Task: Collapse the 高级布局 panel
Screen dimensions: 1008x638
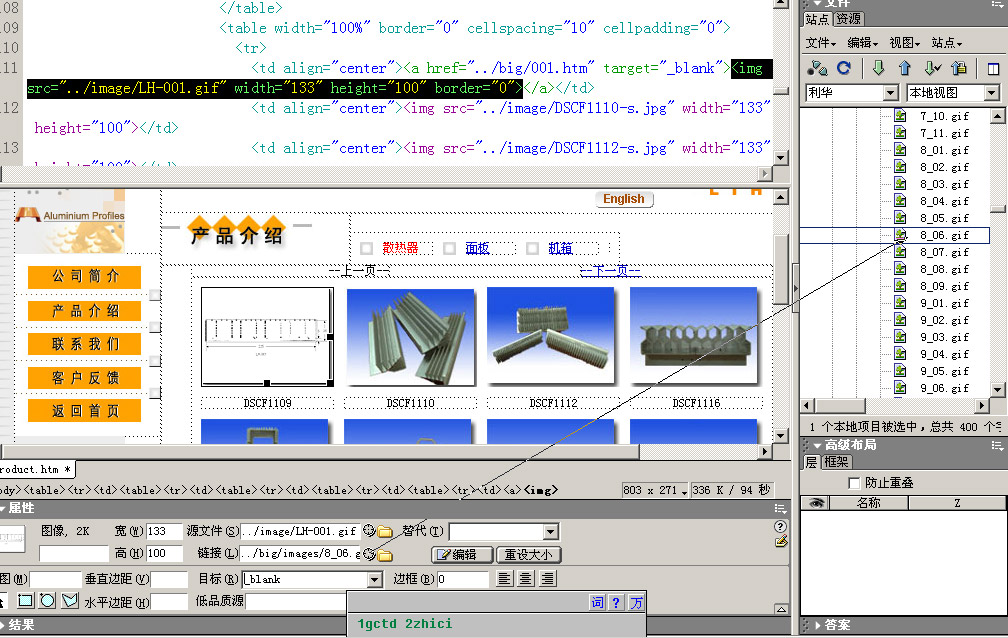Action: pyautogui.click(x=817, y=445)
